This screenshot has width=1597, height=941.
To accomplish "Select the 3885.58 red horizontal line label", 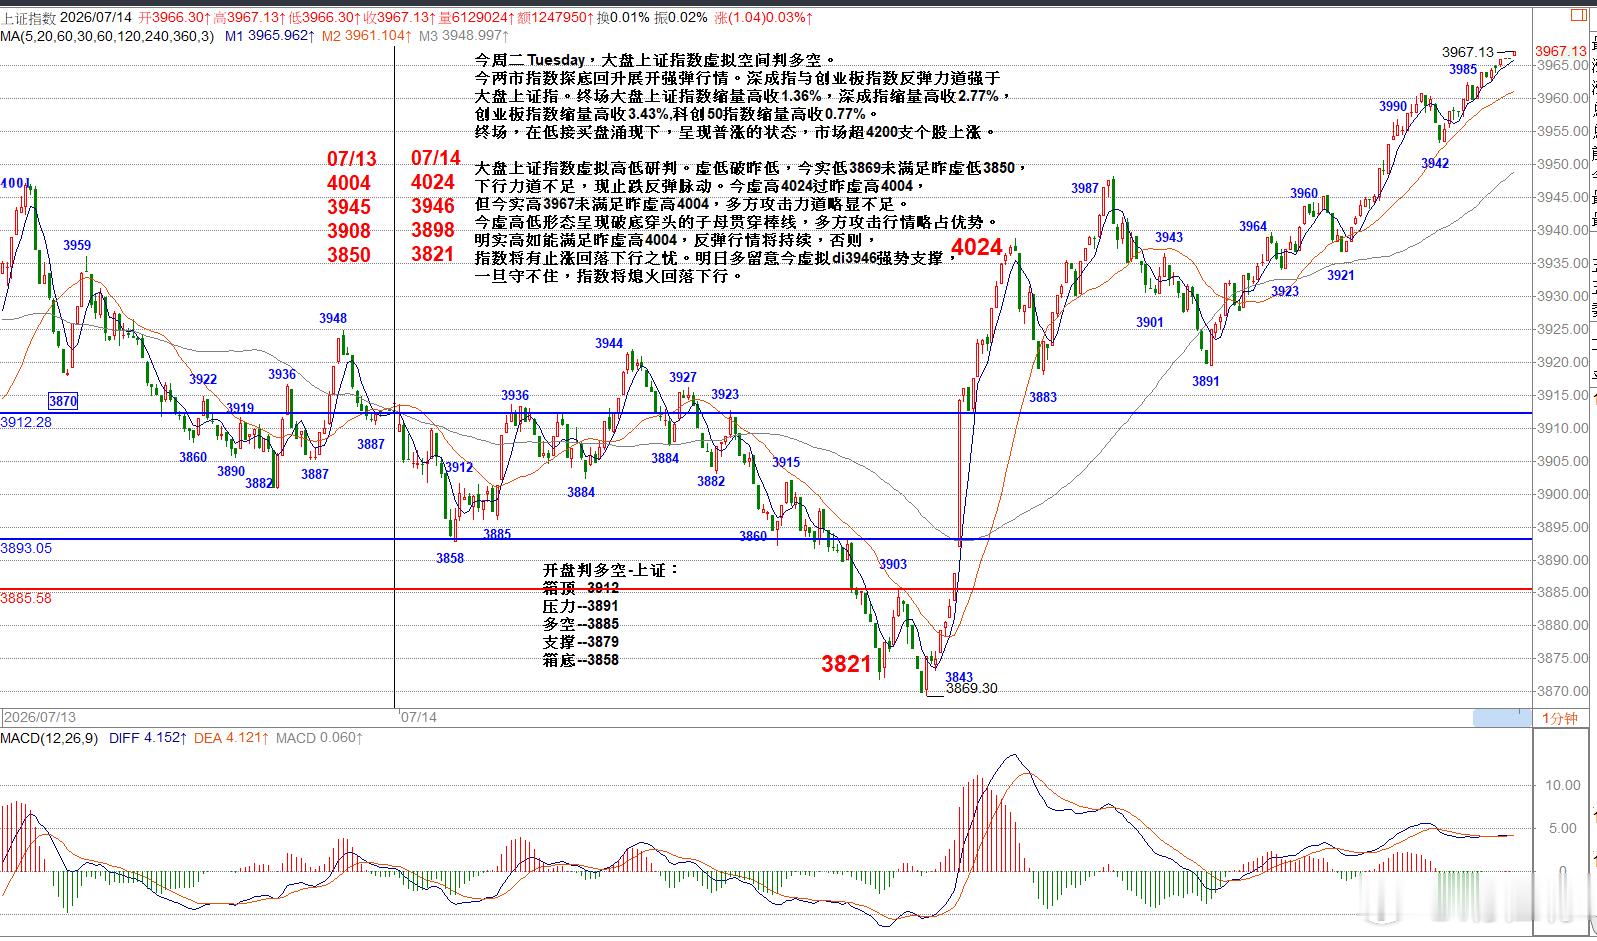I will point(26,598).
